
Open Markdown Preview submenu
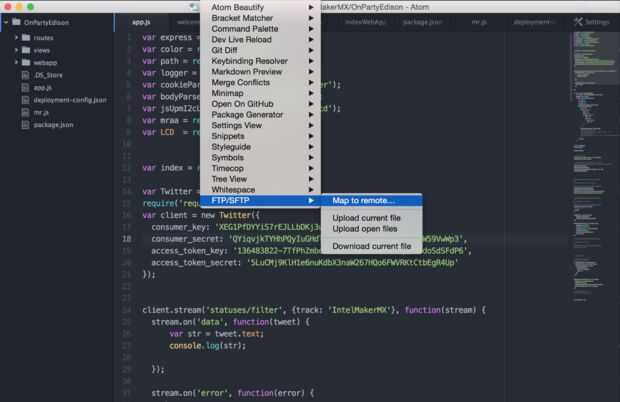pyautogui.click(x=260, y=72)
